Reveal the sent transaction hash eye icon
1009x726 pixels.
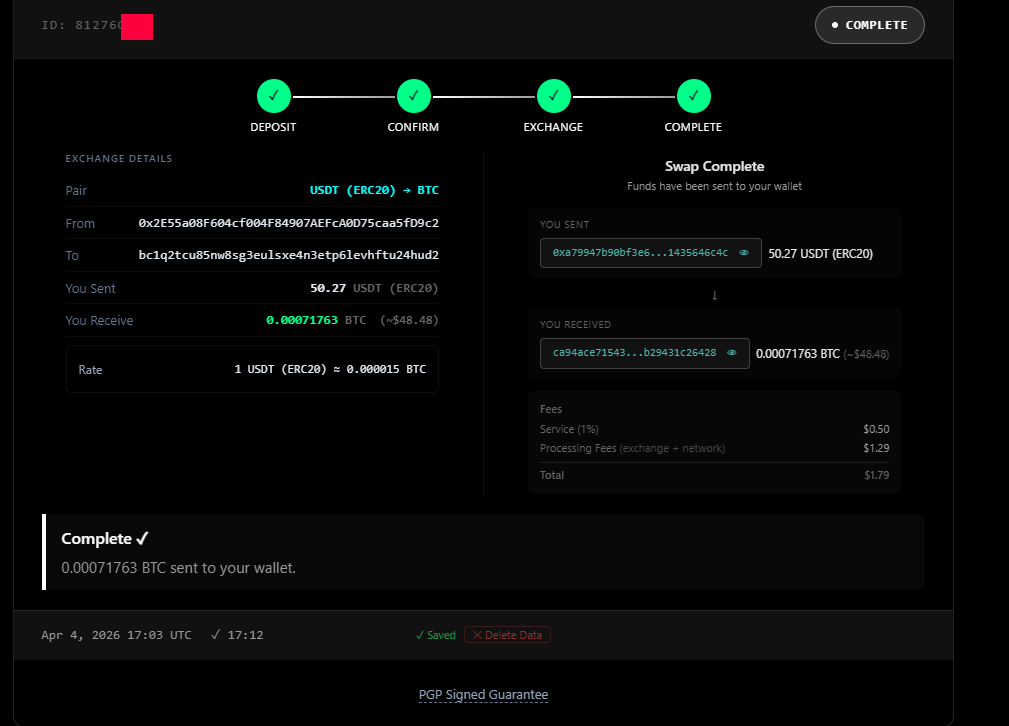point(744,253)
